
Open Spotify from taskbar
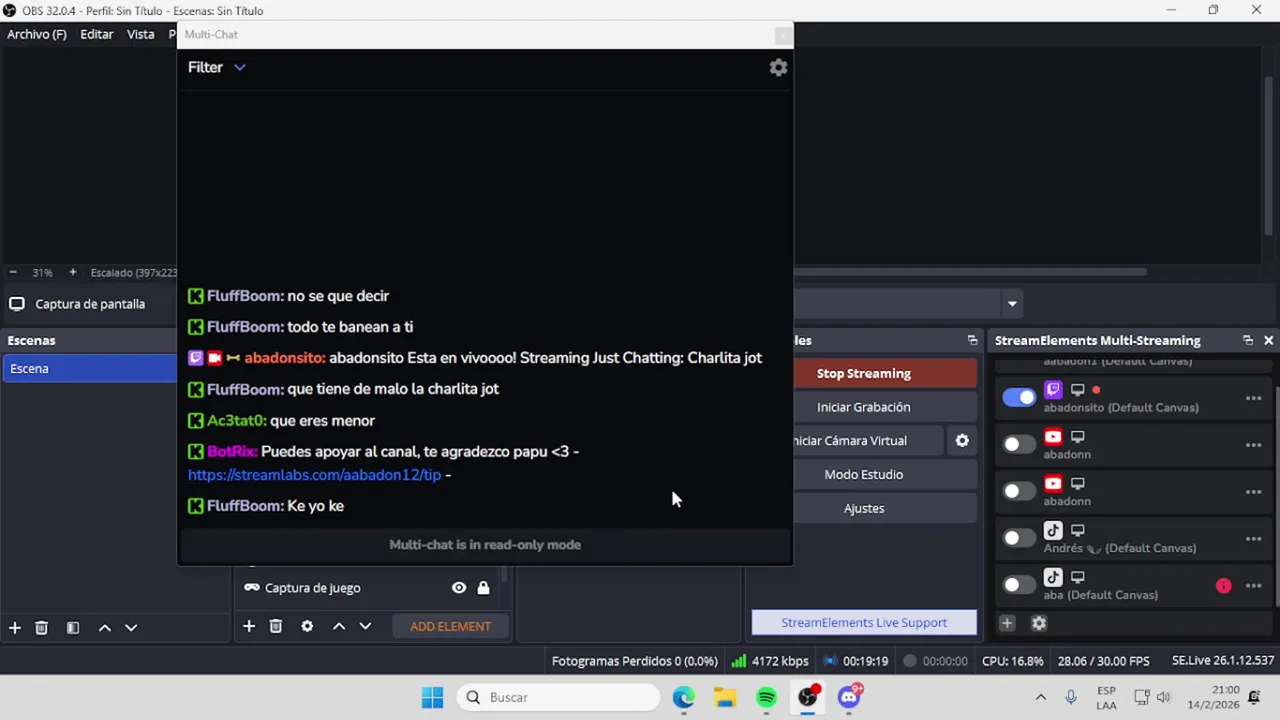coord(766,697)
